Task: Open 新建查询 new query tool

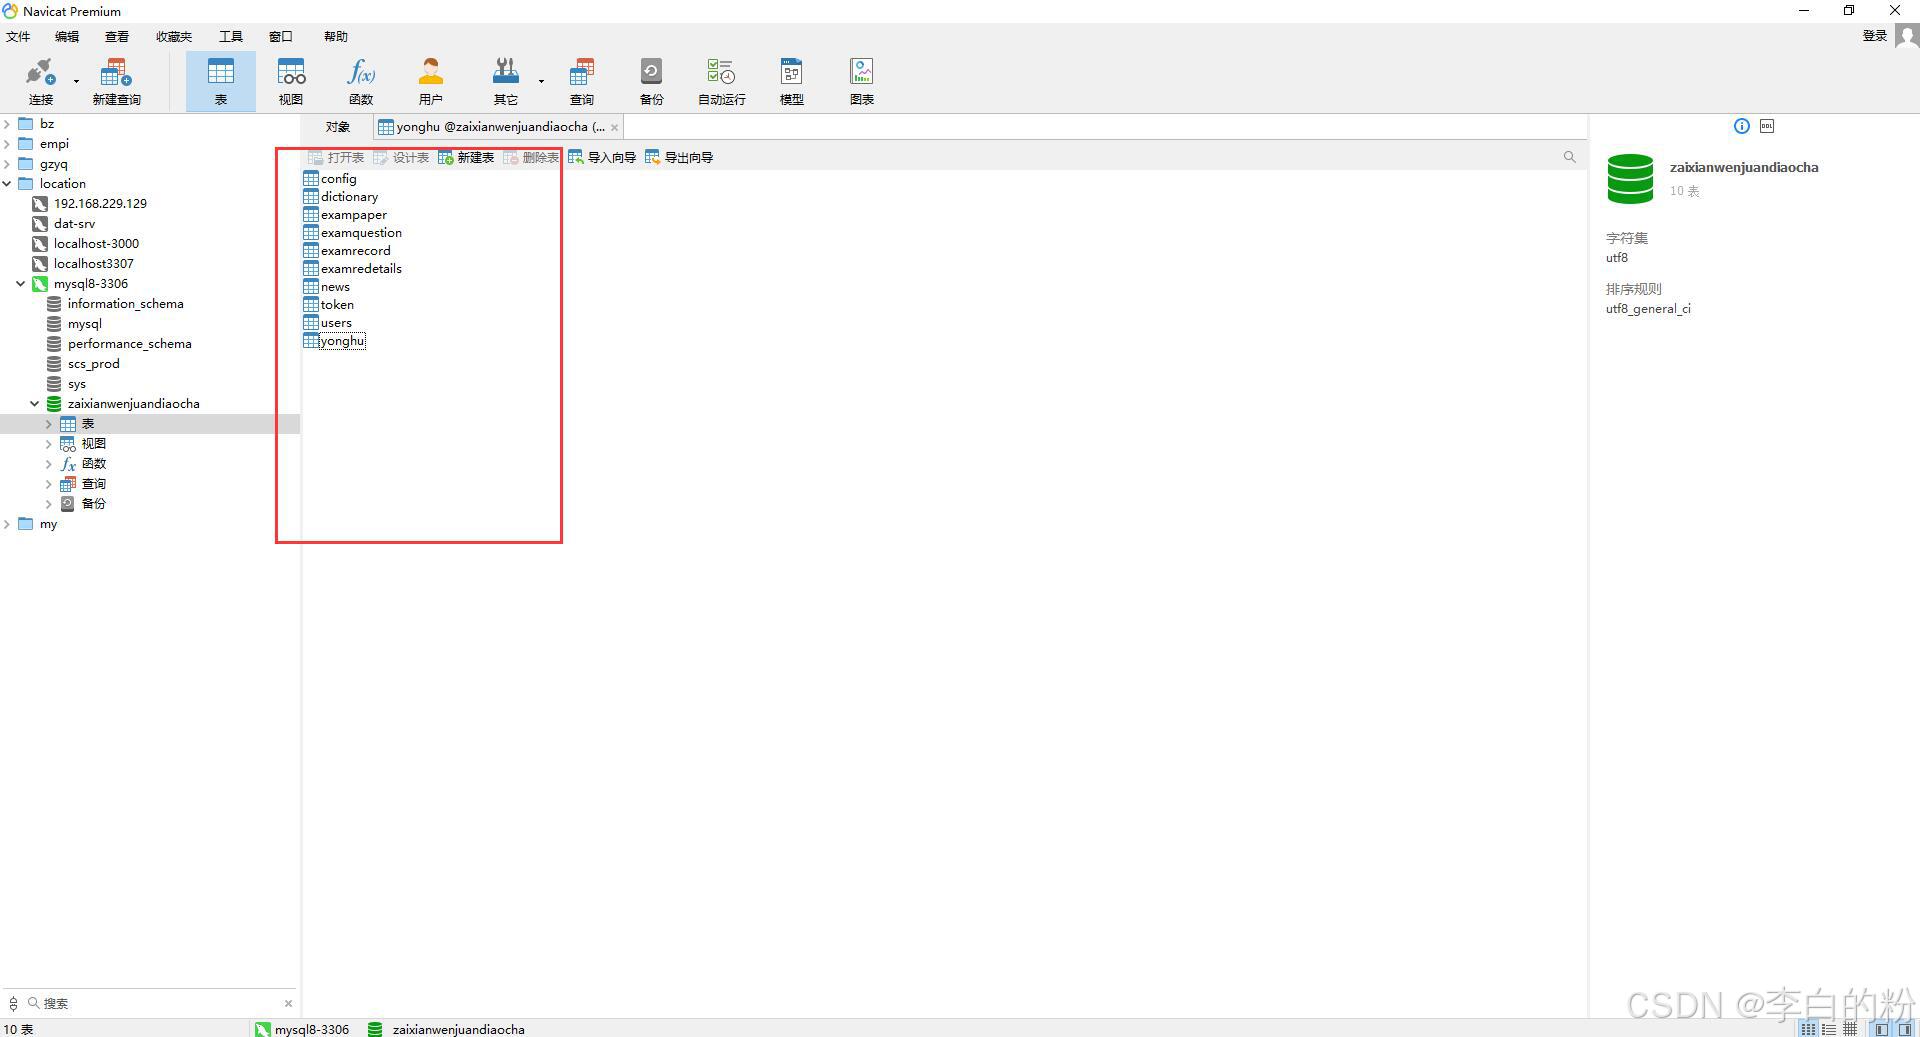Action: pos(116,81)
